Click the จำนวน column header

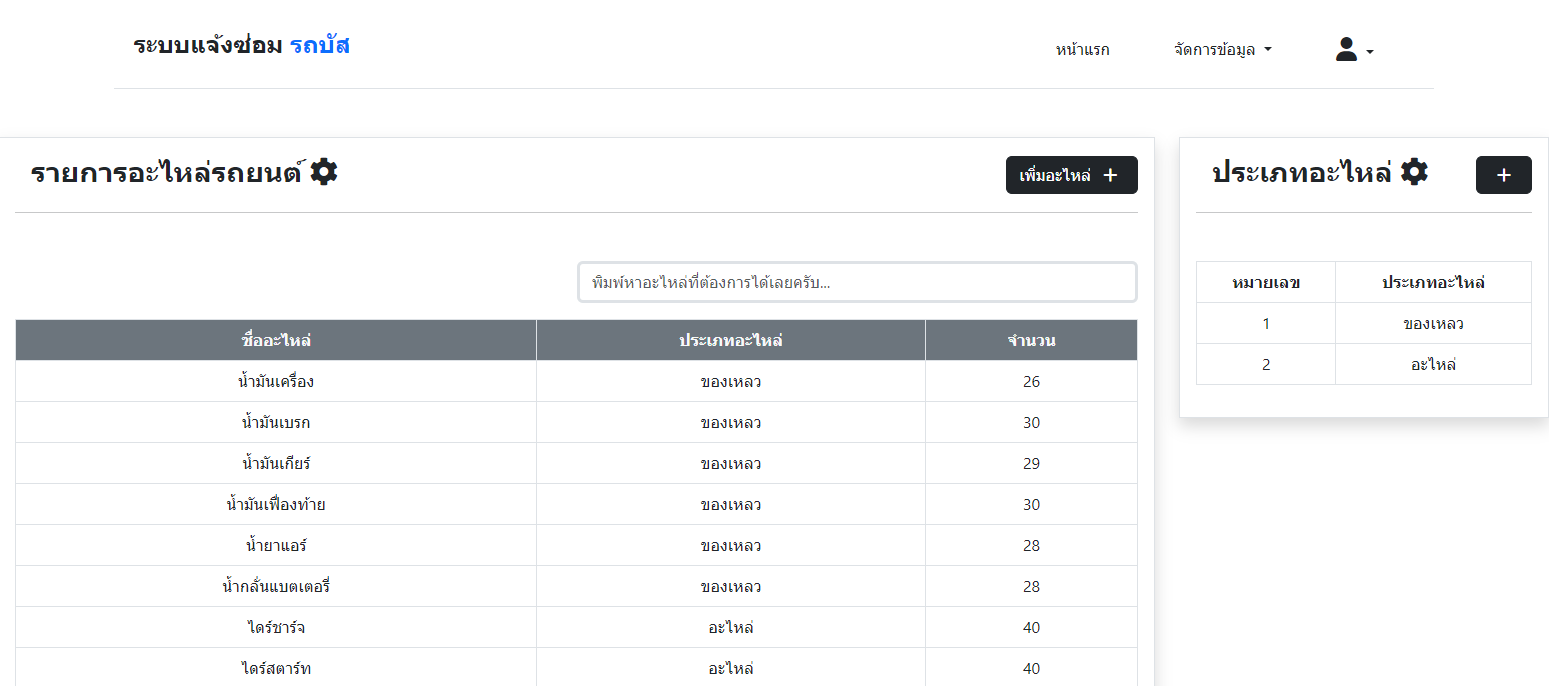click(1031, 340)
